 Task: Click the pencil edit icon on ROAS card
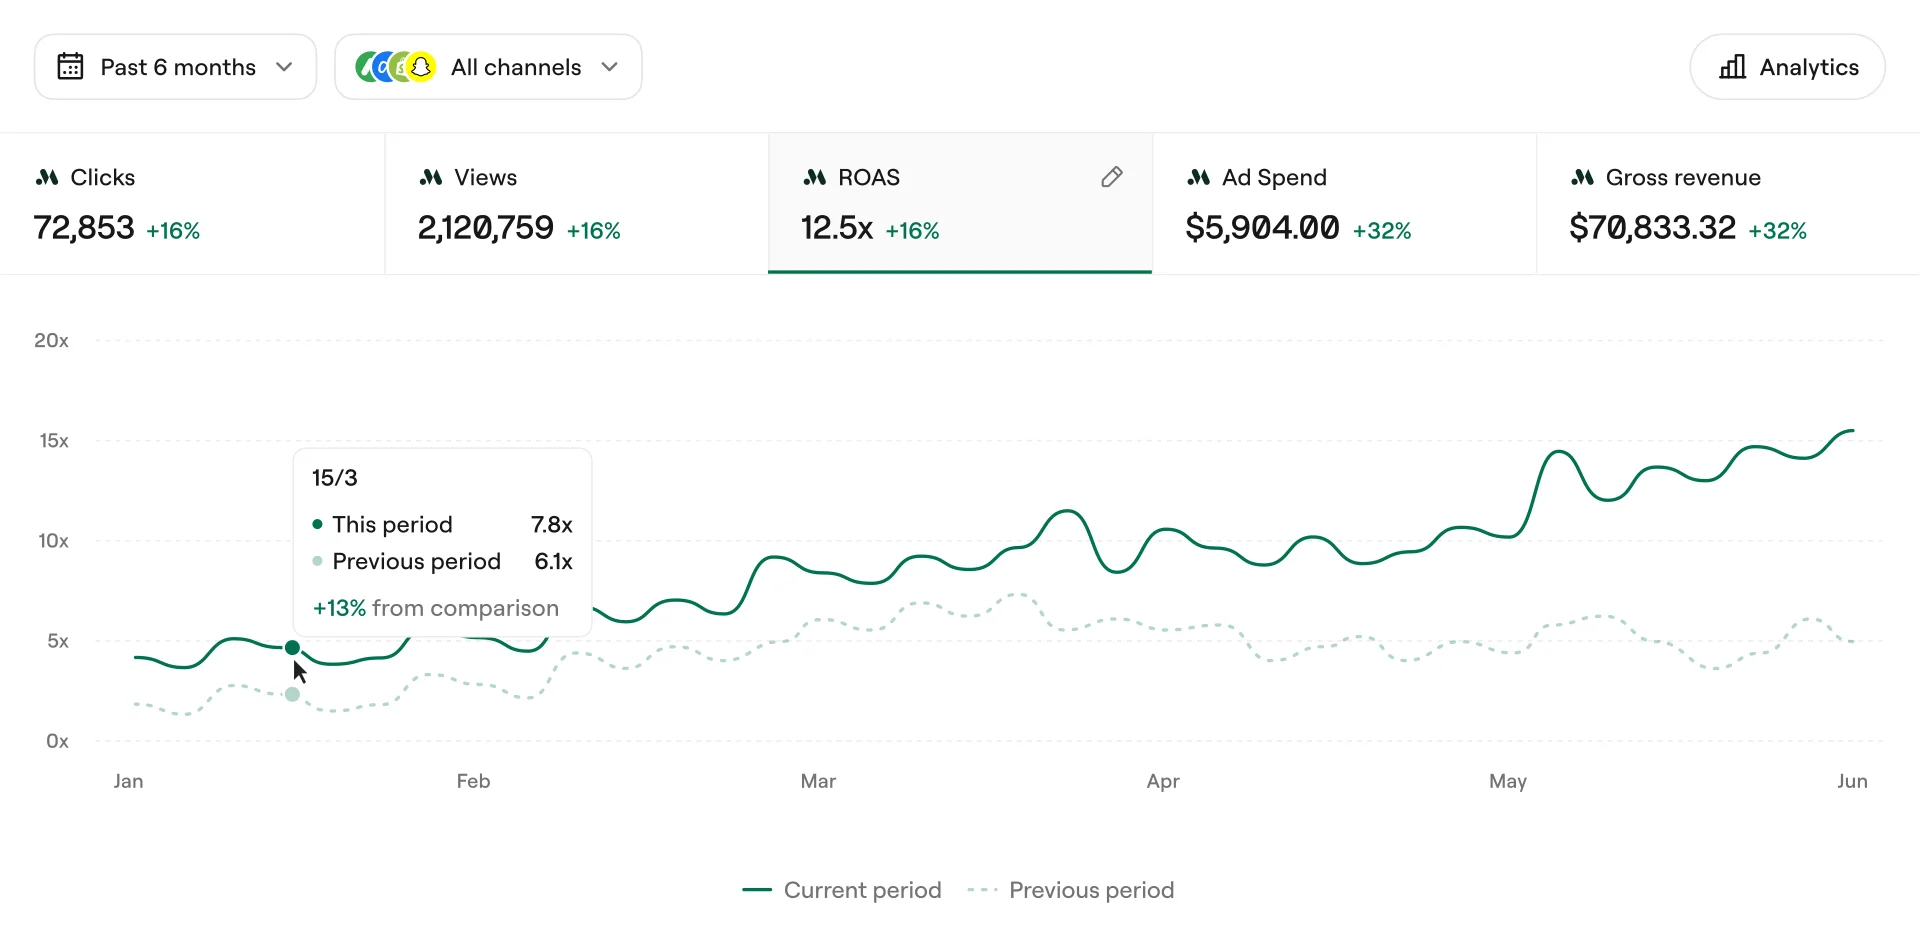coord(1111,177)
